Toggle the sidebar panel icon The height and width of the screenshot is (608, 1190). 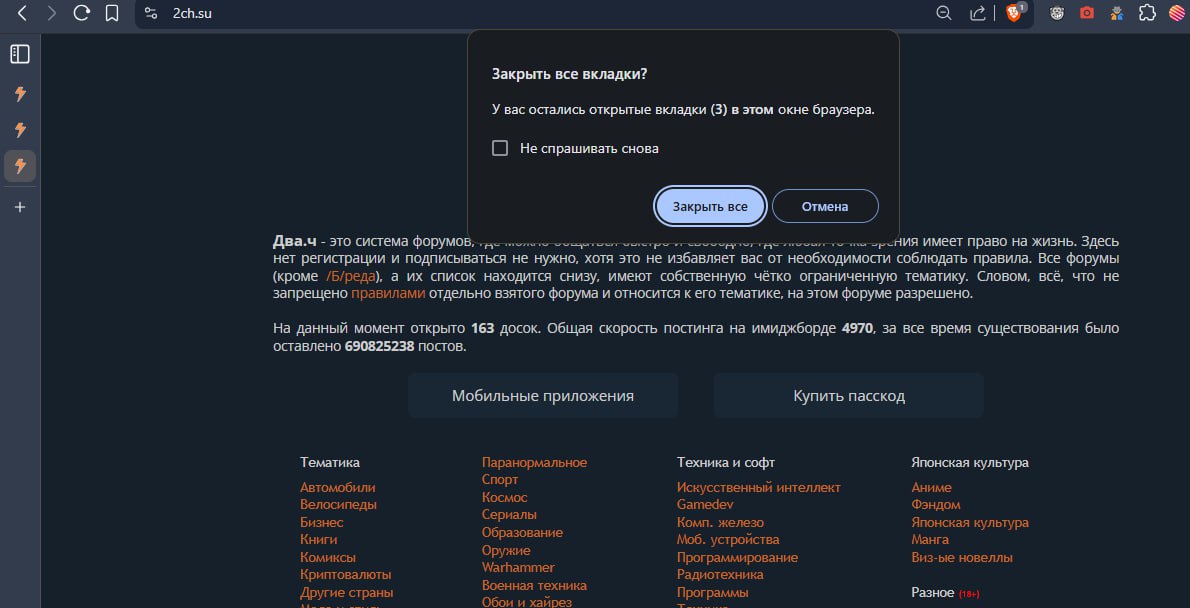coord(20,54)
